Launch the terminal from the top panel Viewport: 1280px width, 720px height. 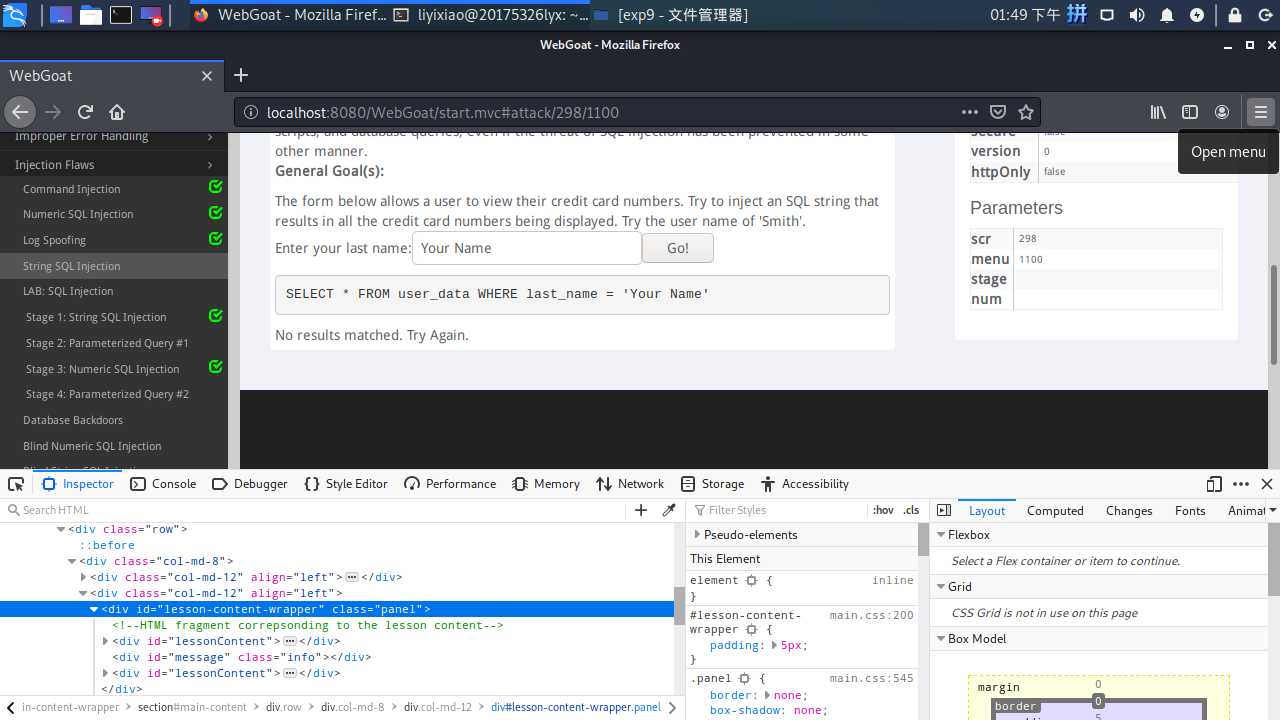click(121, 15)
